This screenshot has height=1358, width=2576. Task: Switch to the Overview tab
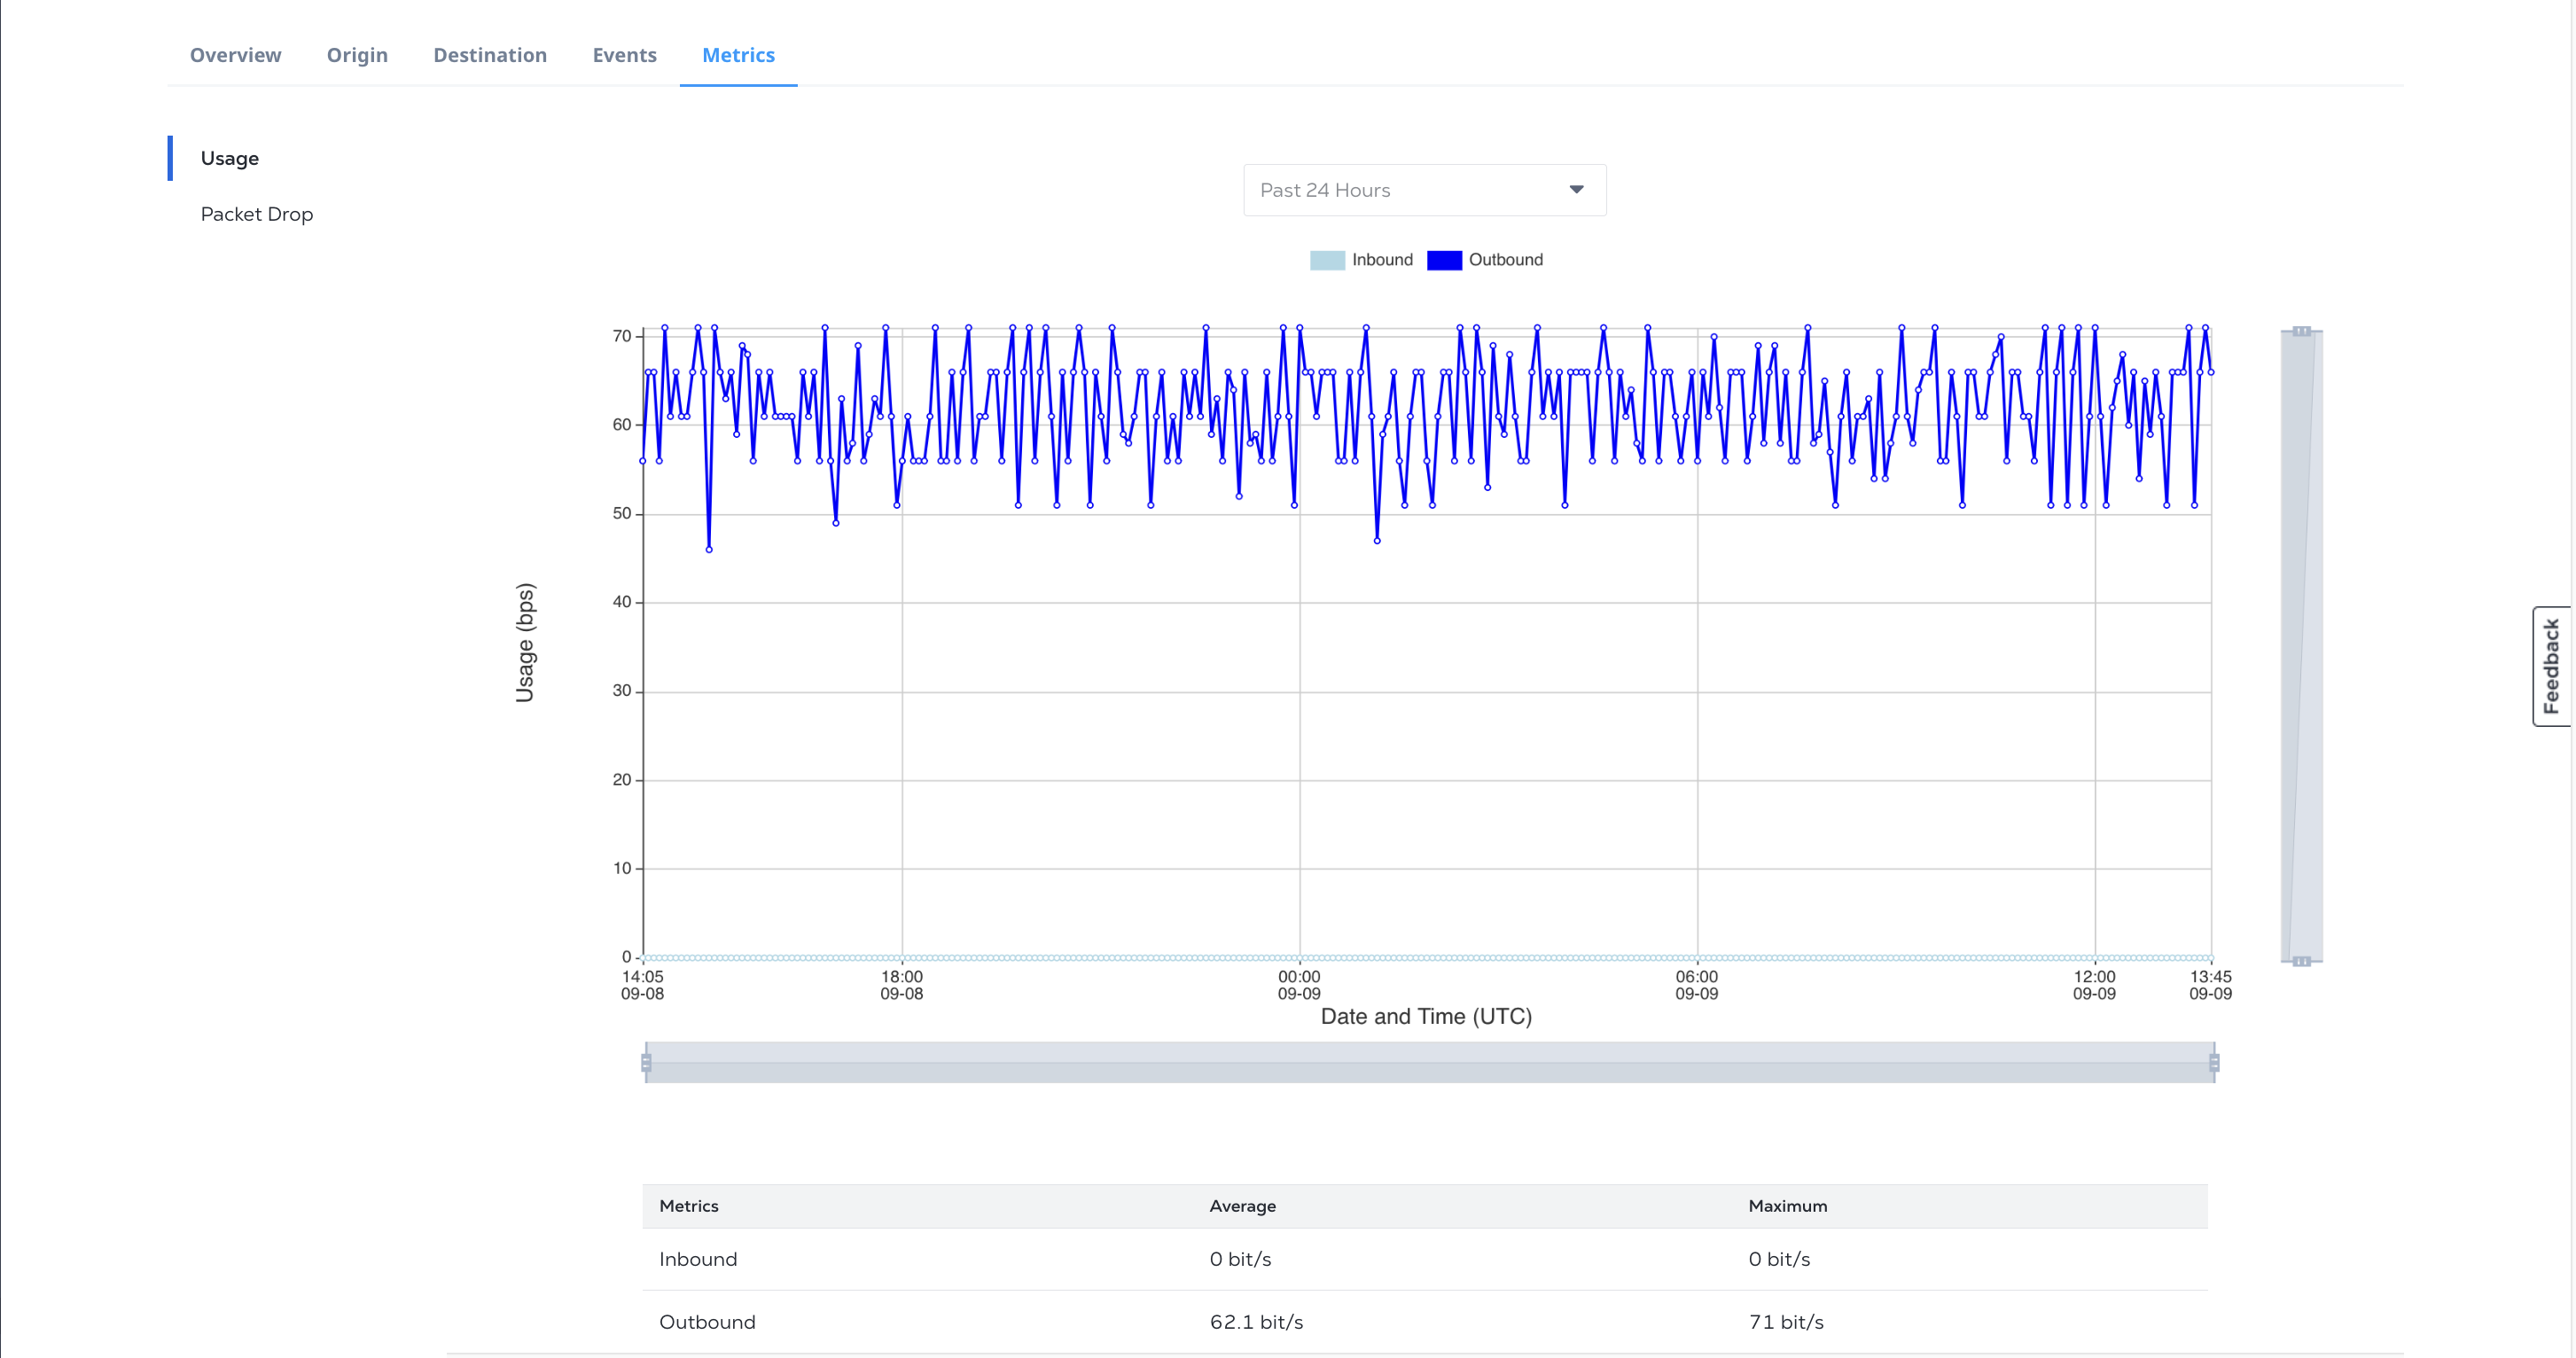[235, 55]
